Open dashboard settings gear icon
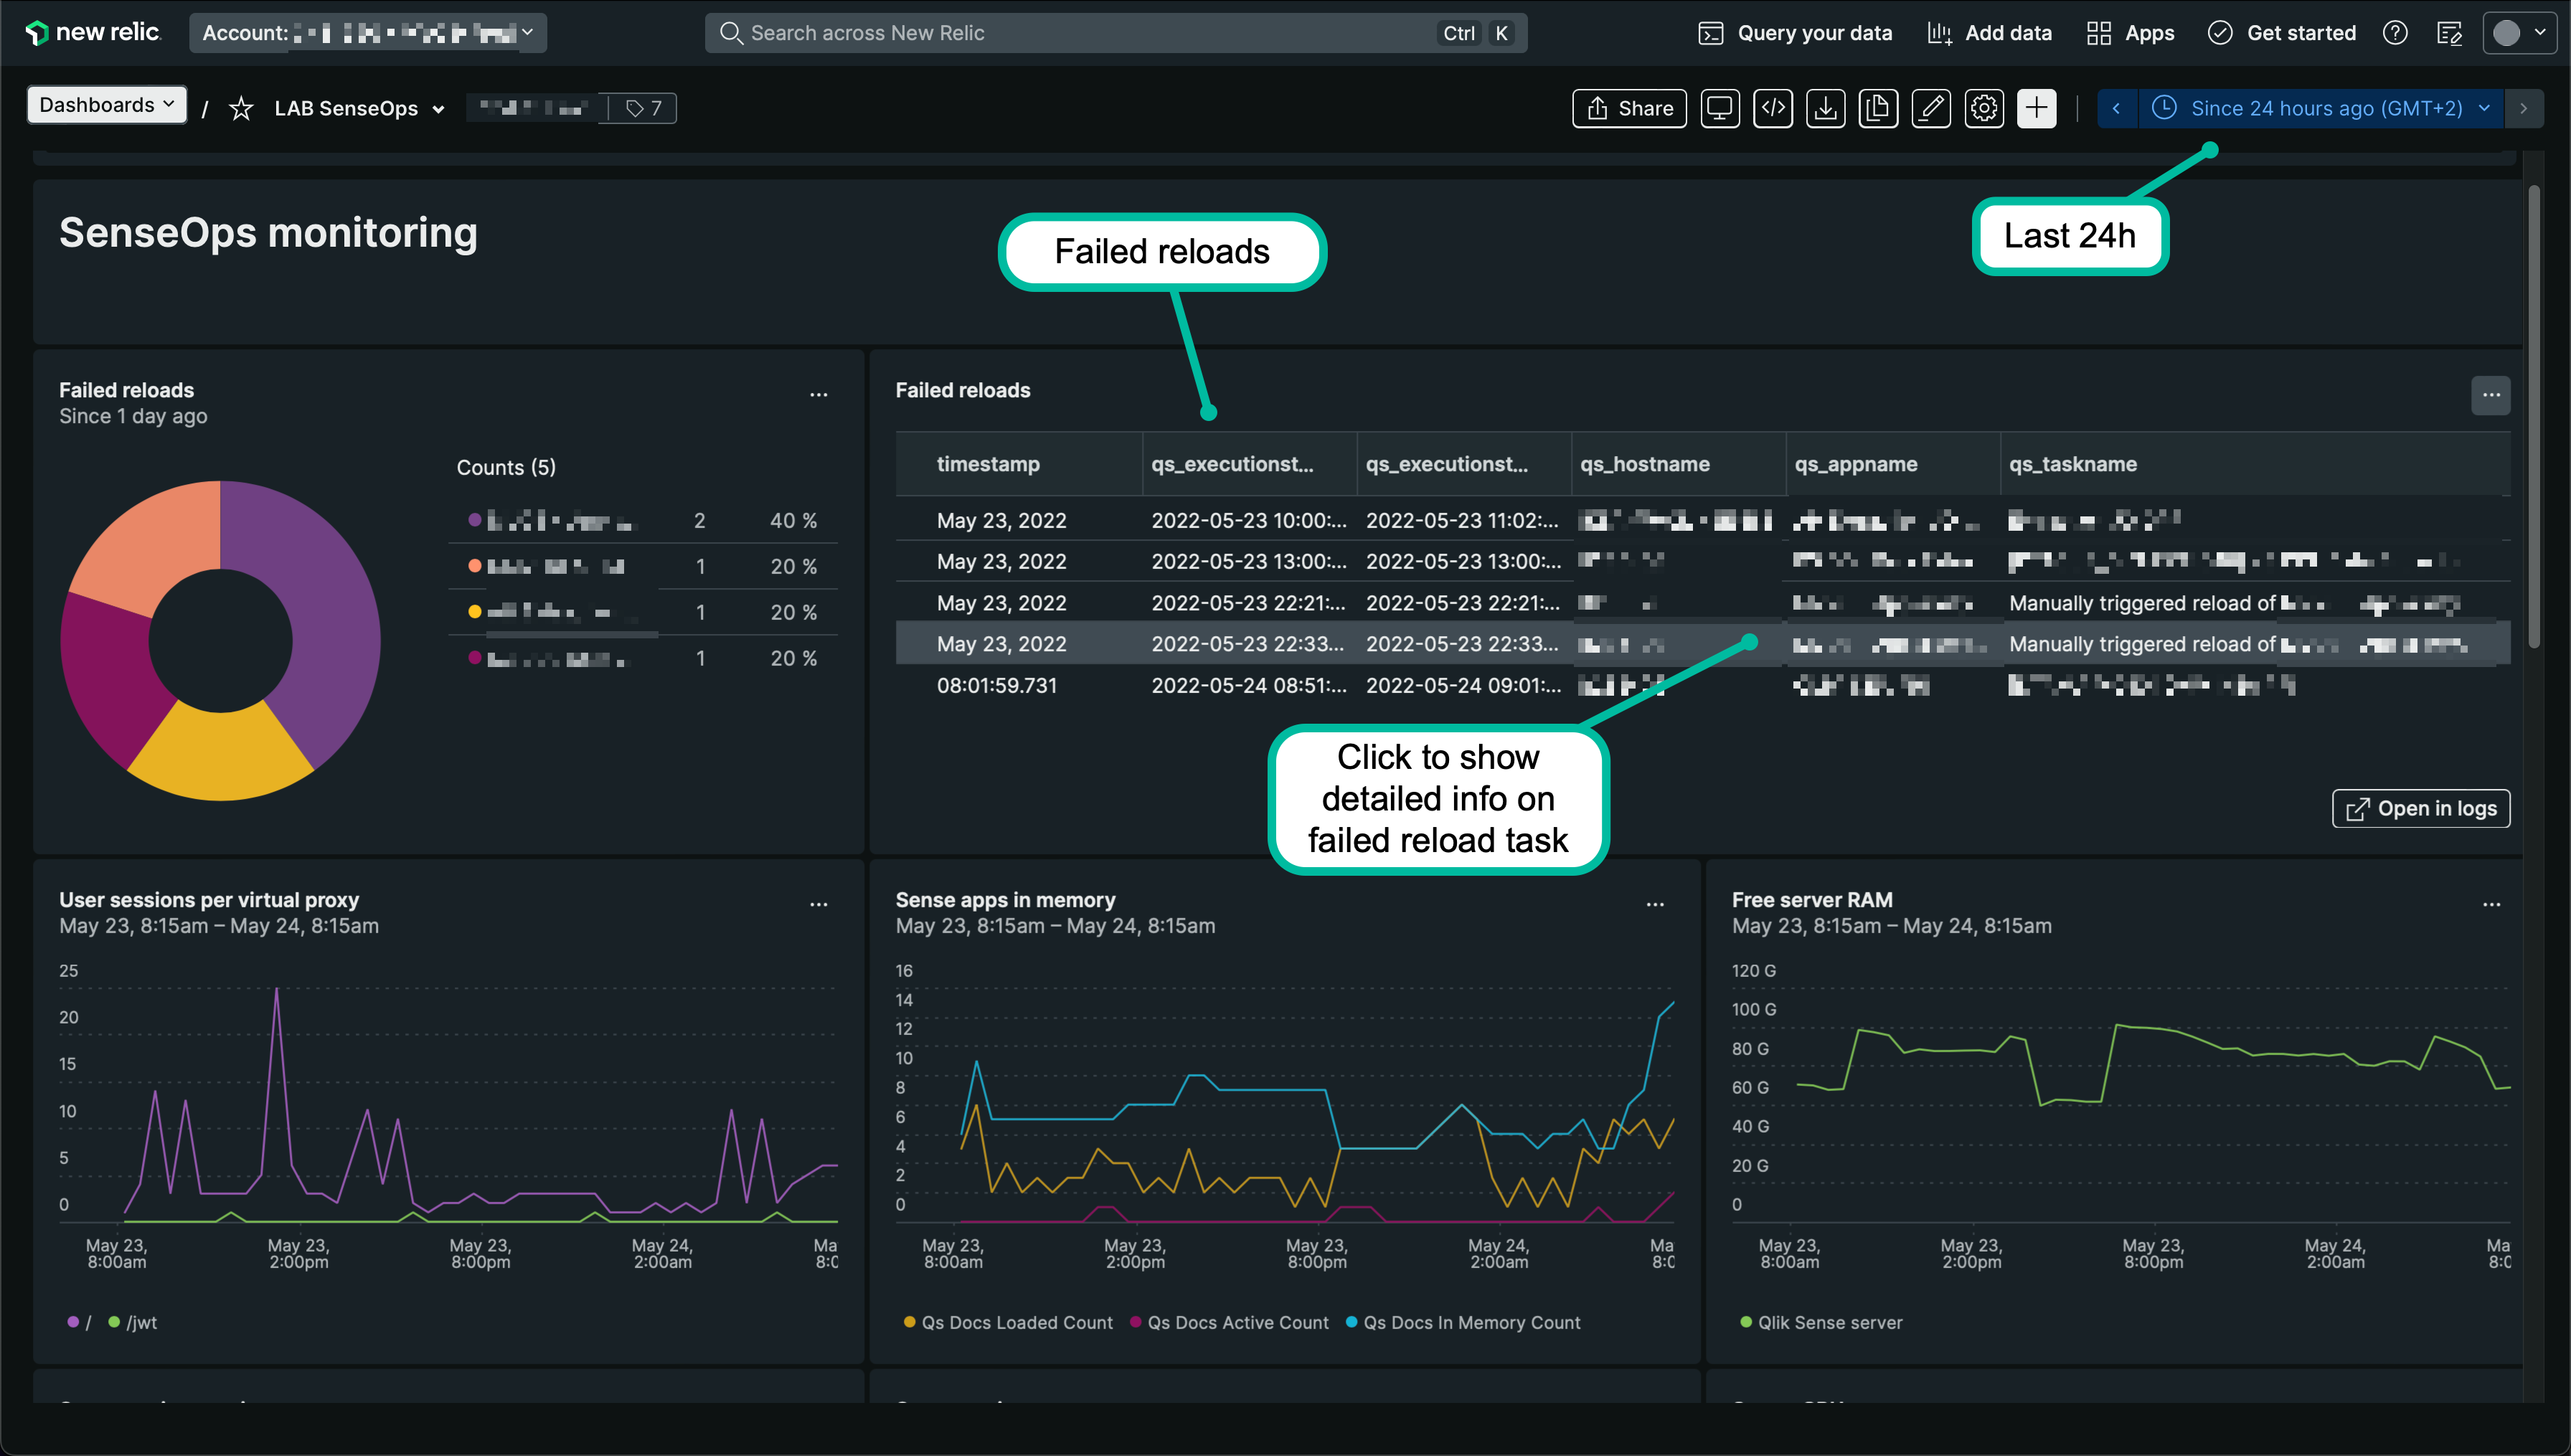2571x1456 pixels. tap(1984, 108)
